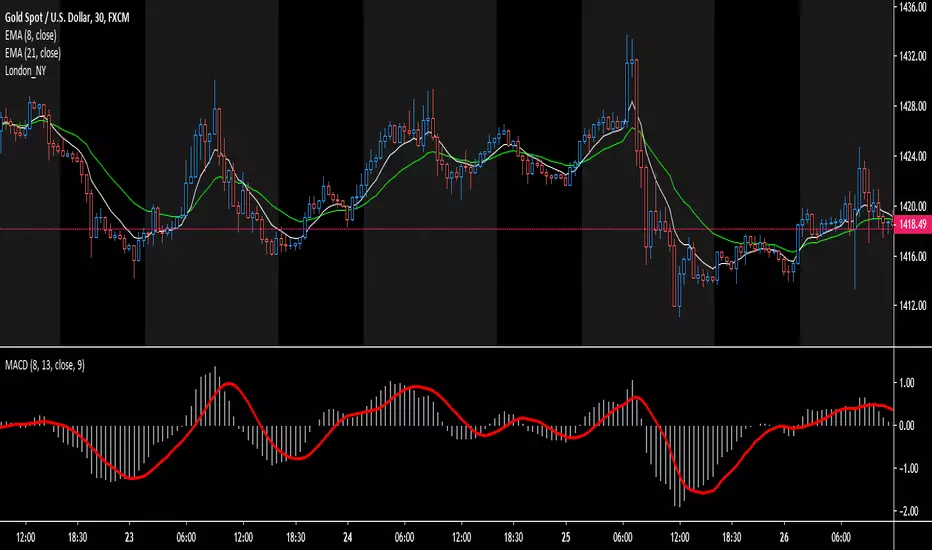Click the 0.00 level on MACD scale

[x=906, y=426]
